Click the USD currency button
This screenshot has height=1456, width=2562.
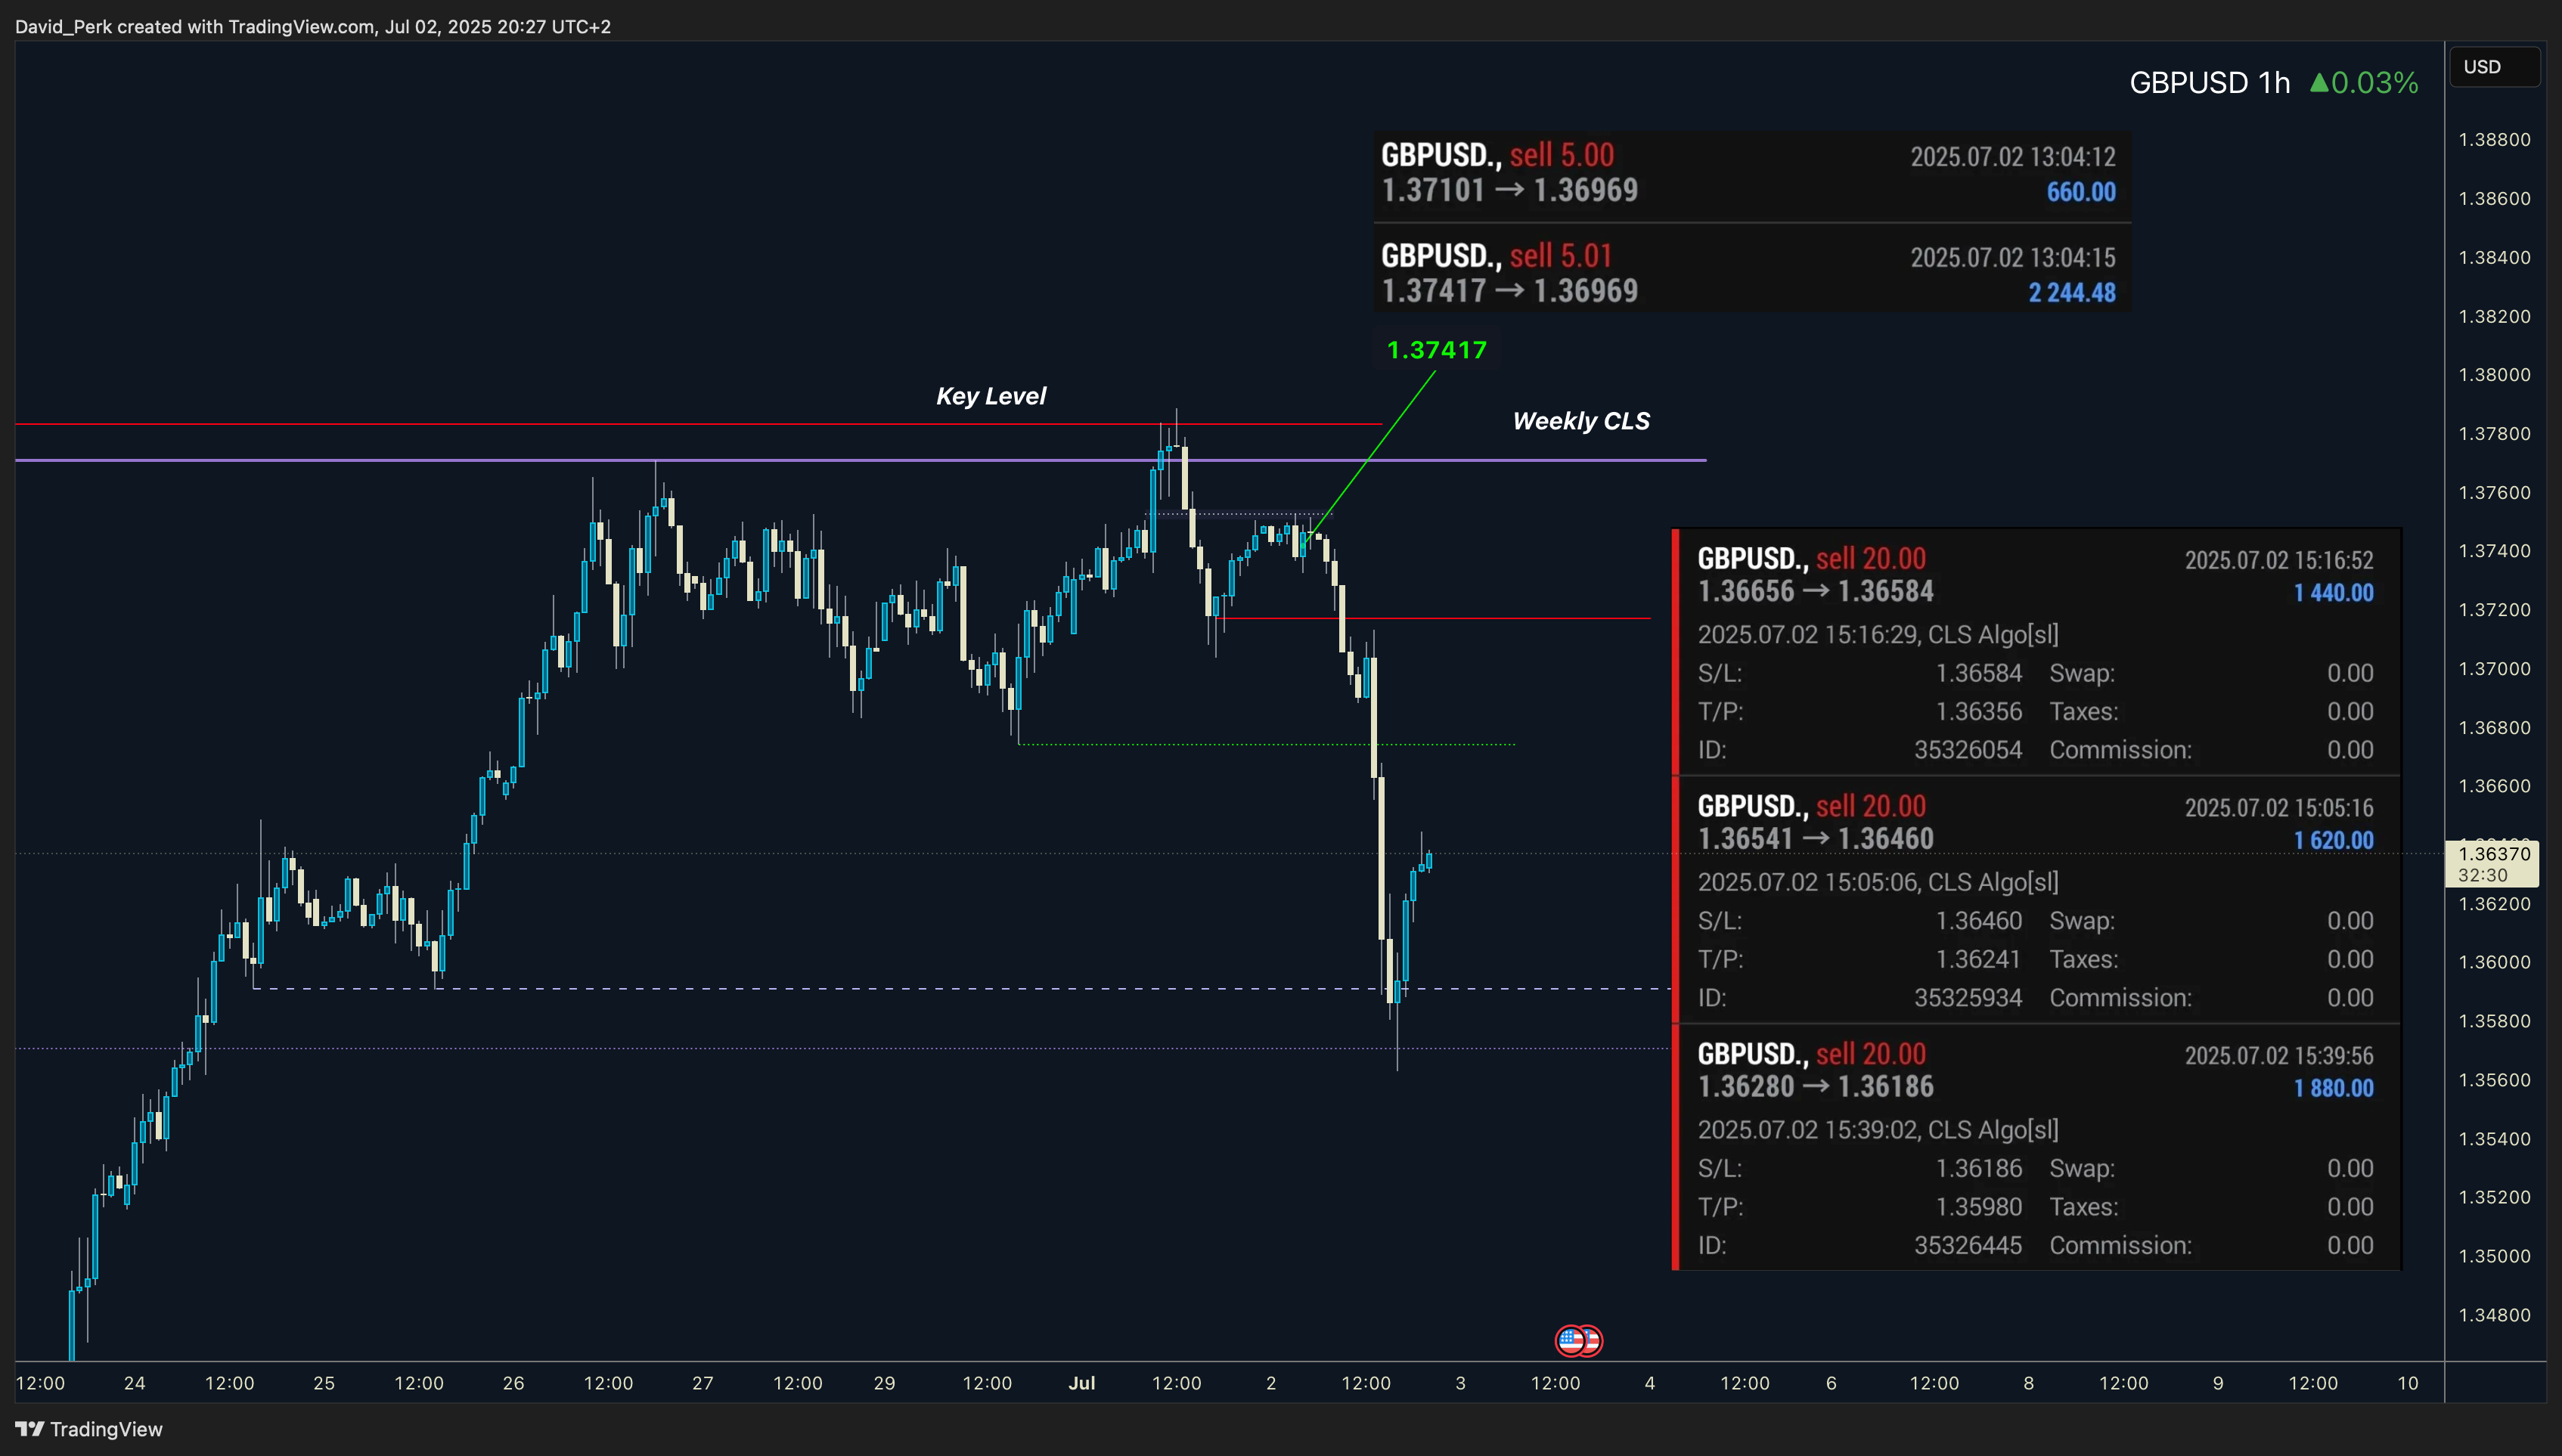pos(2494,67)
